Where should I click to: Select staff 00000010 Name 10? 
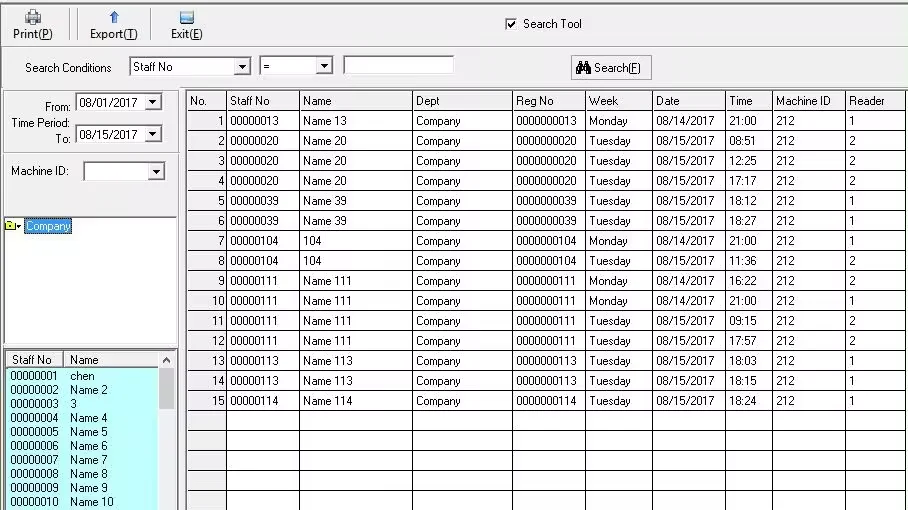pos(82,502)
